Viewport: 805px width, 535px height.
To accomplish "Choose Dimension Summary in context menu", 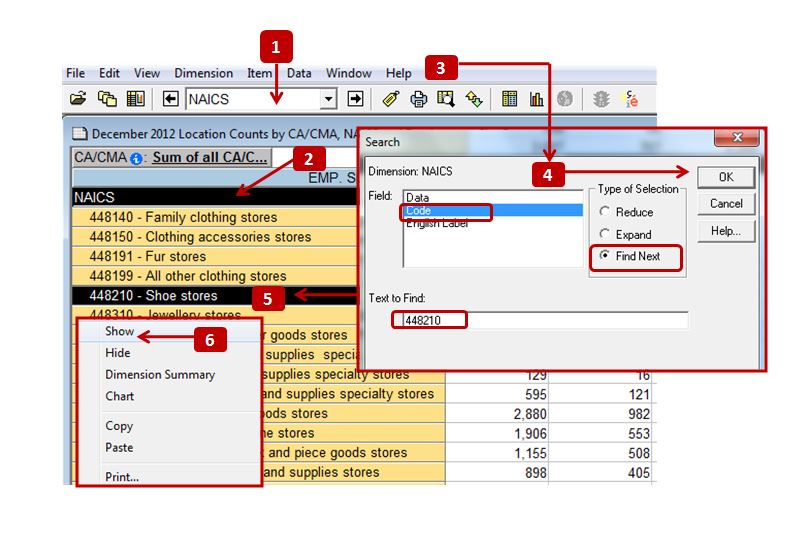I will click(160, 374).
